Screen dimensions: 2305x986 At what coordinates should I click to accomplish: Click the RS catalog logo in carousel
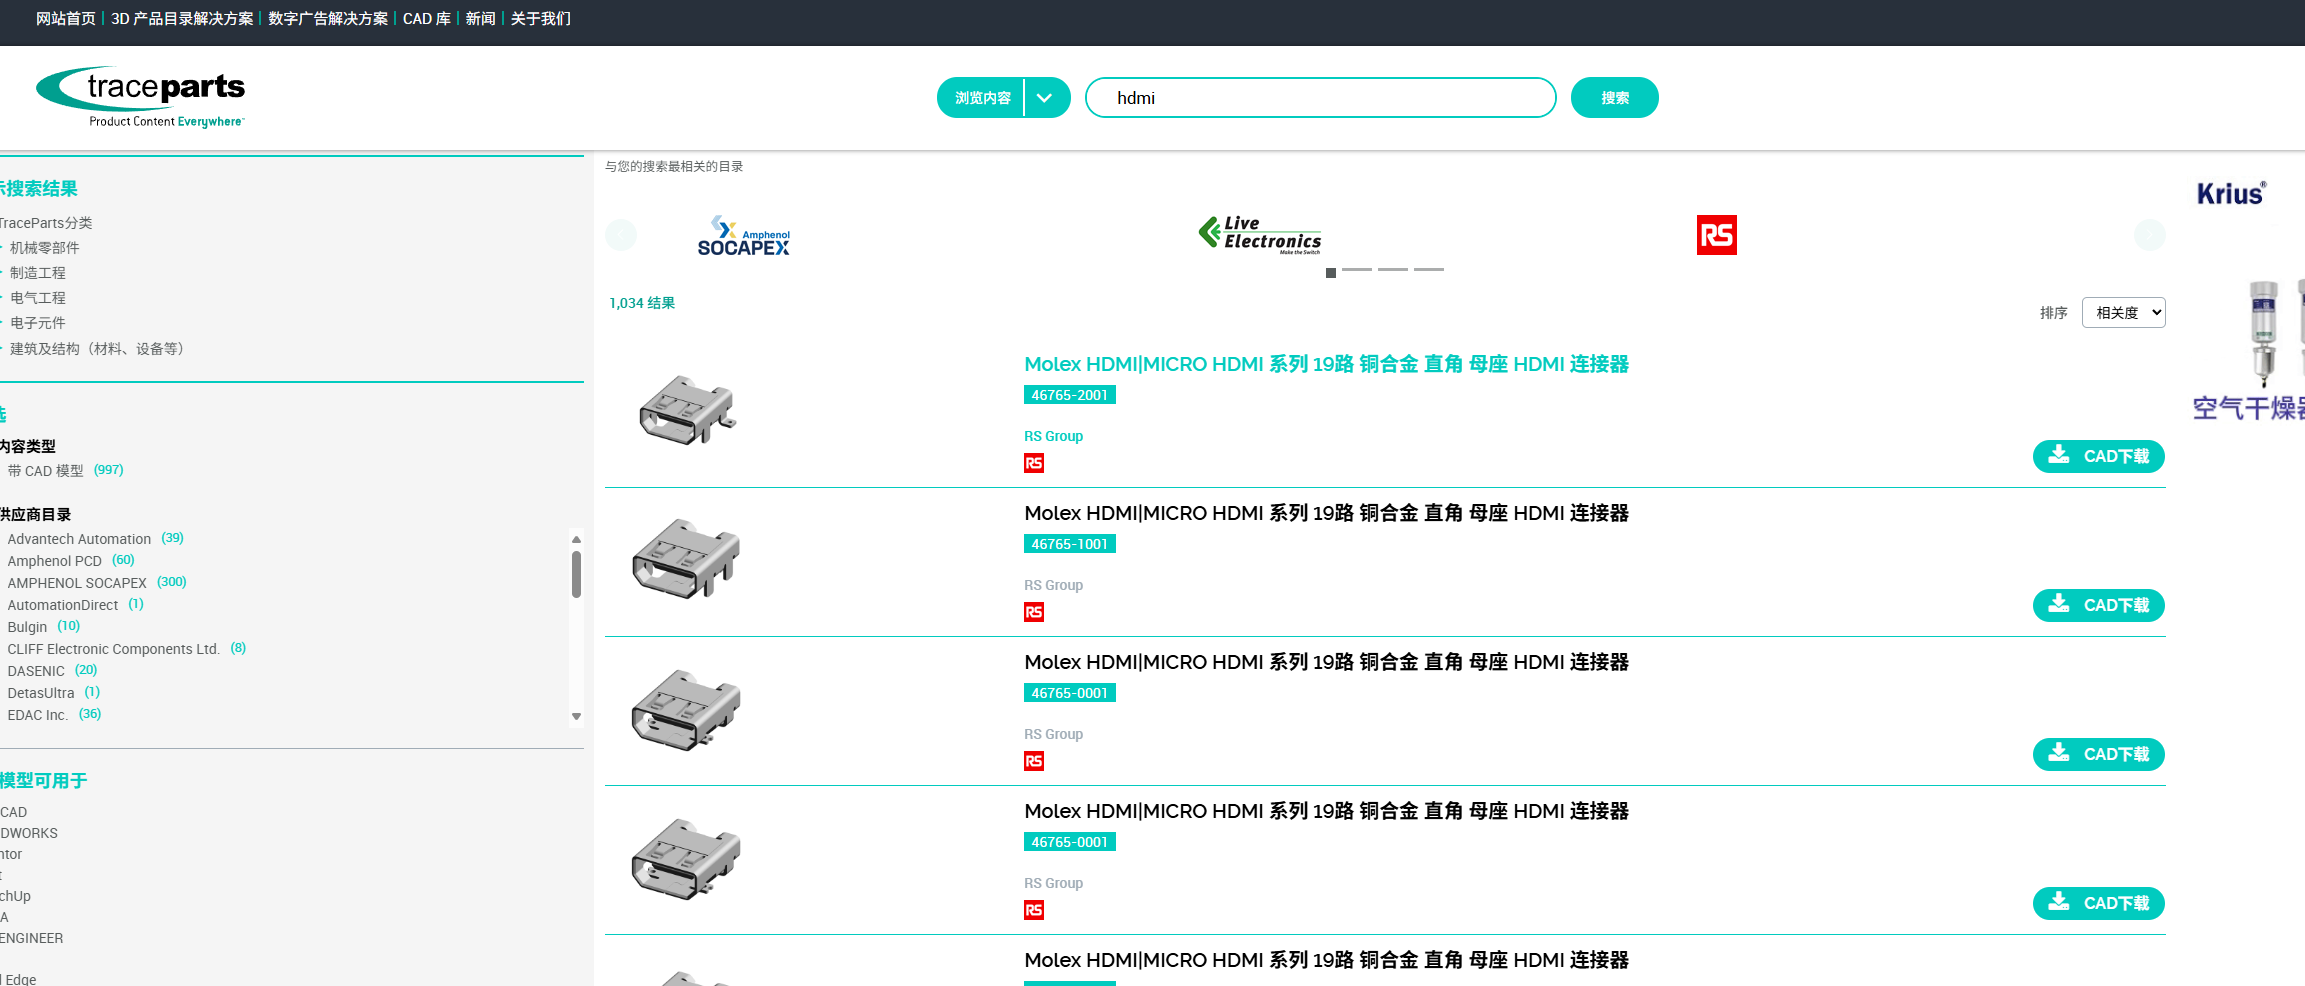(x=1716, y=235)
